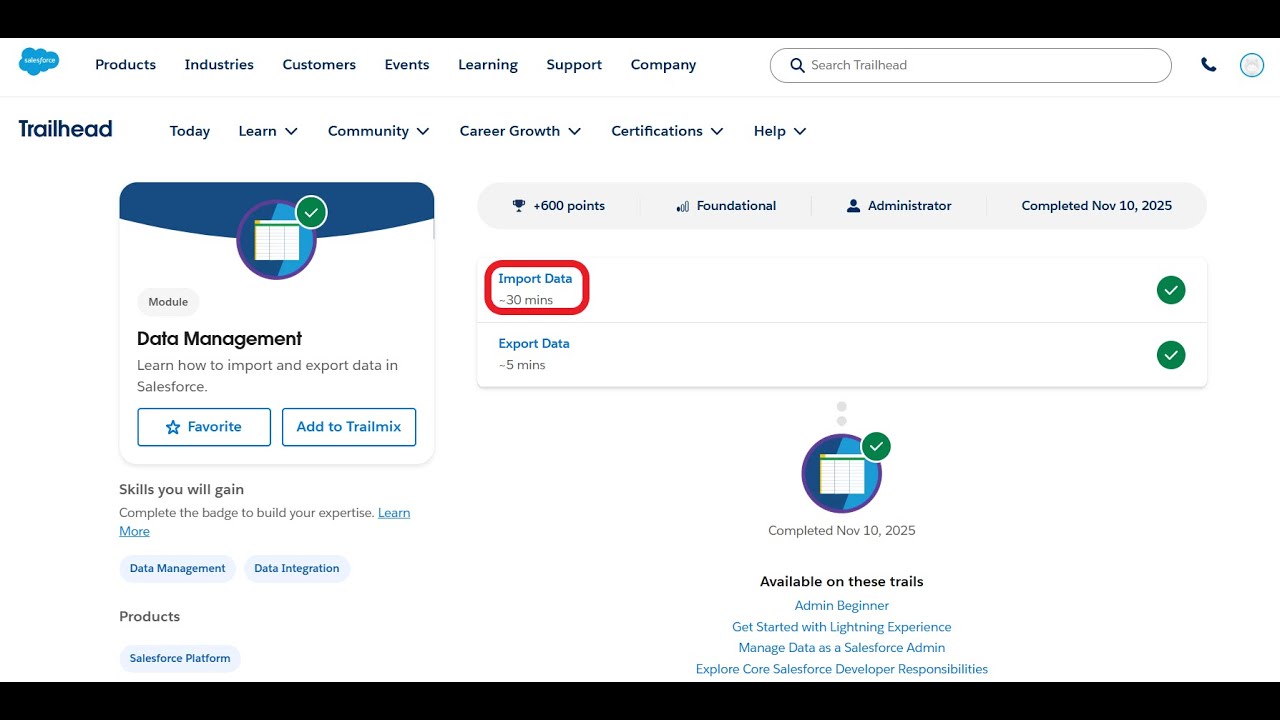The image size is (1280, 720).
Task: Click the Administrator role text
Action: coord(909,206)
